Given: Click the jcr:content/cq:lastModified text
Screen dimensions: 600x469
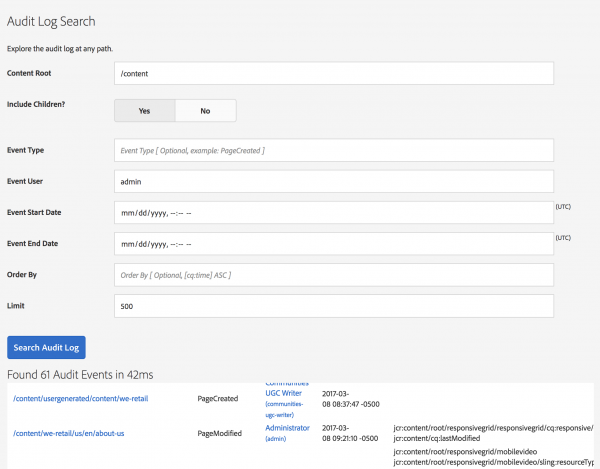Looking at the screenshot, I should [x=437, y=438].
